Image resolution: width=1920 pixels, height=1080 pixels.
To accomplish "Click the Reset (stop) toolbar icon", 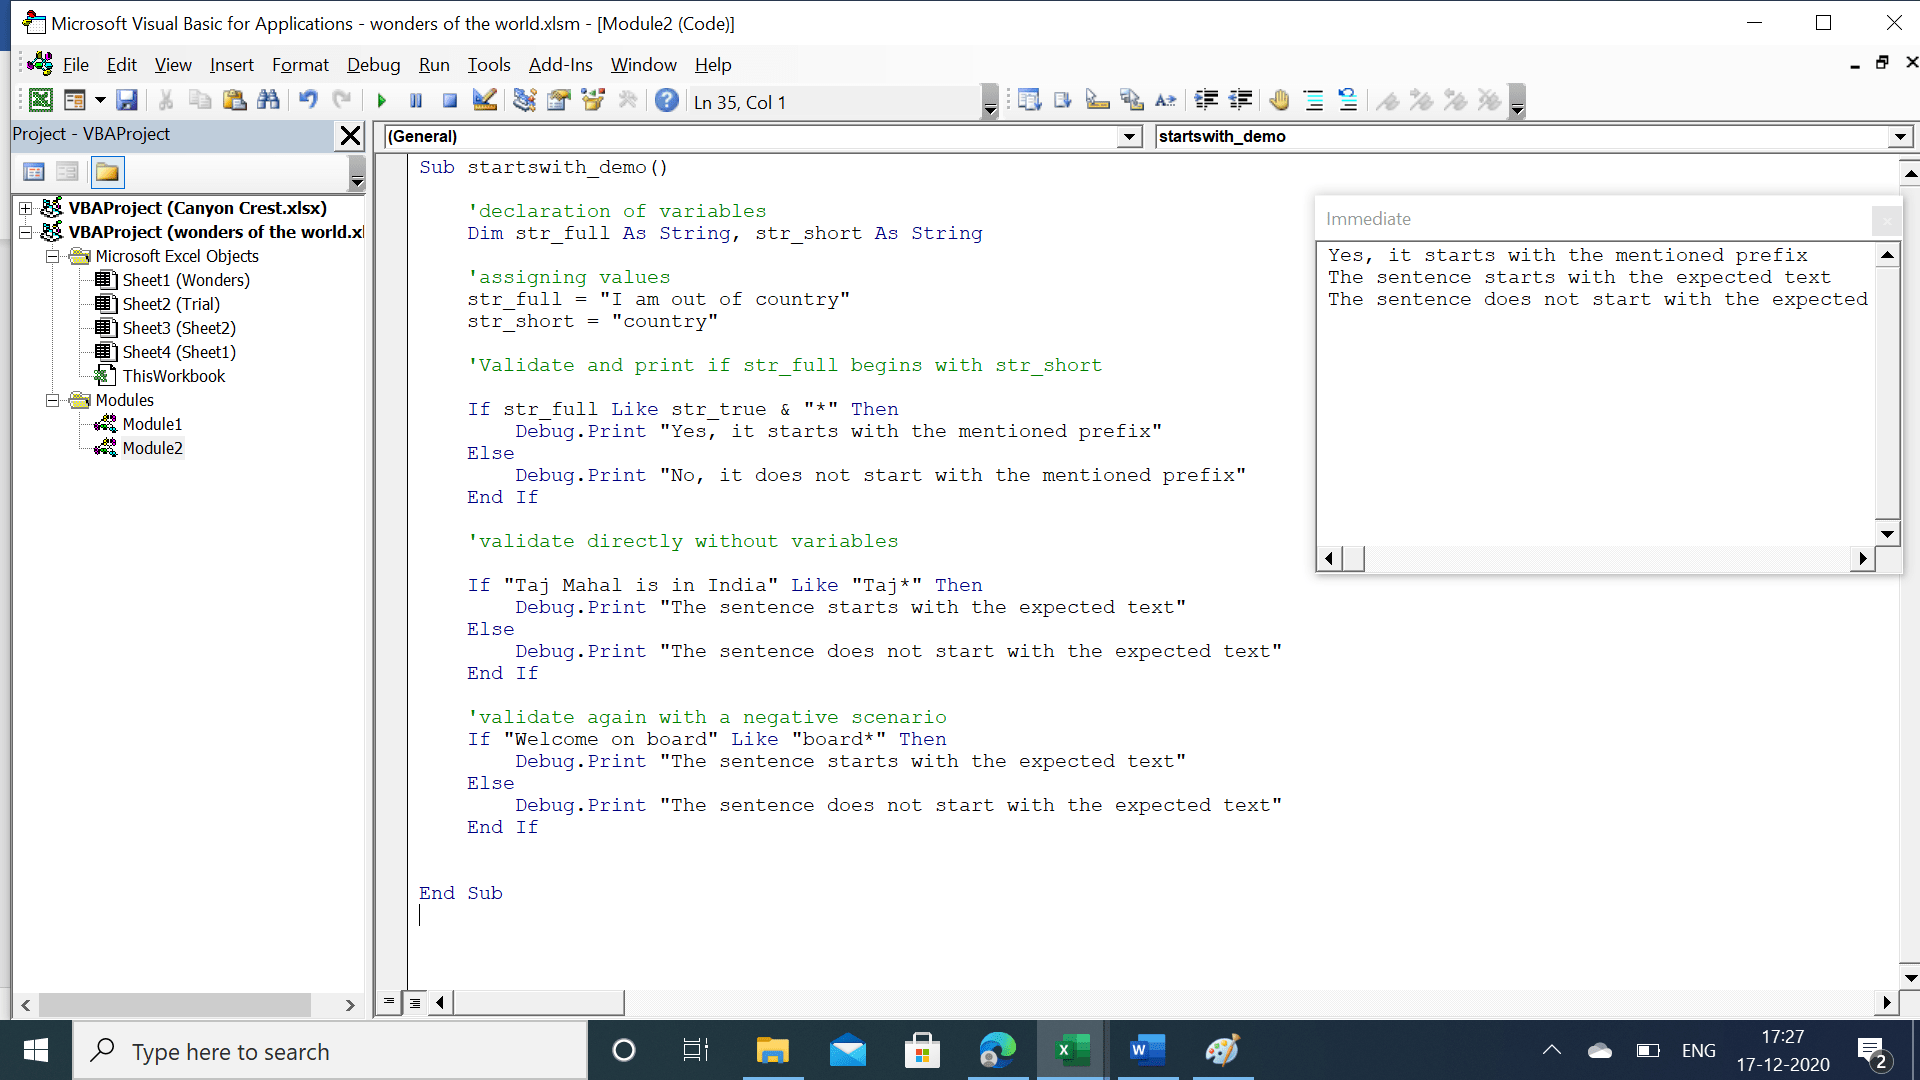I will pyautogui.click(x=450, y=101).
